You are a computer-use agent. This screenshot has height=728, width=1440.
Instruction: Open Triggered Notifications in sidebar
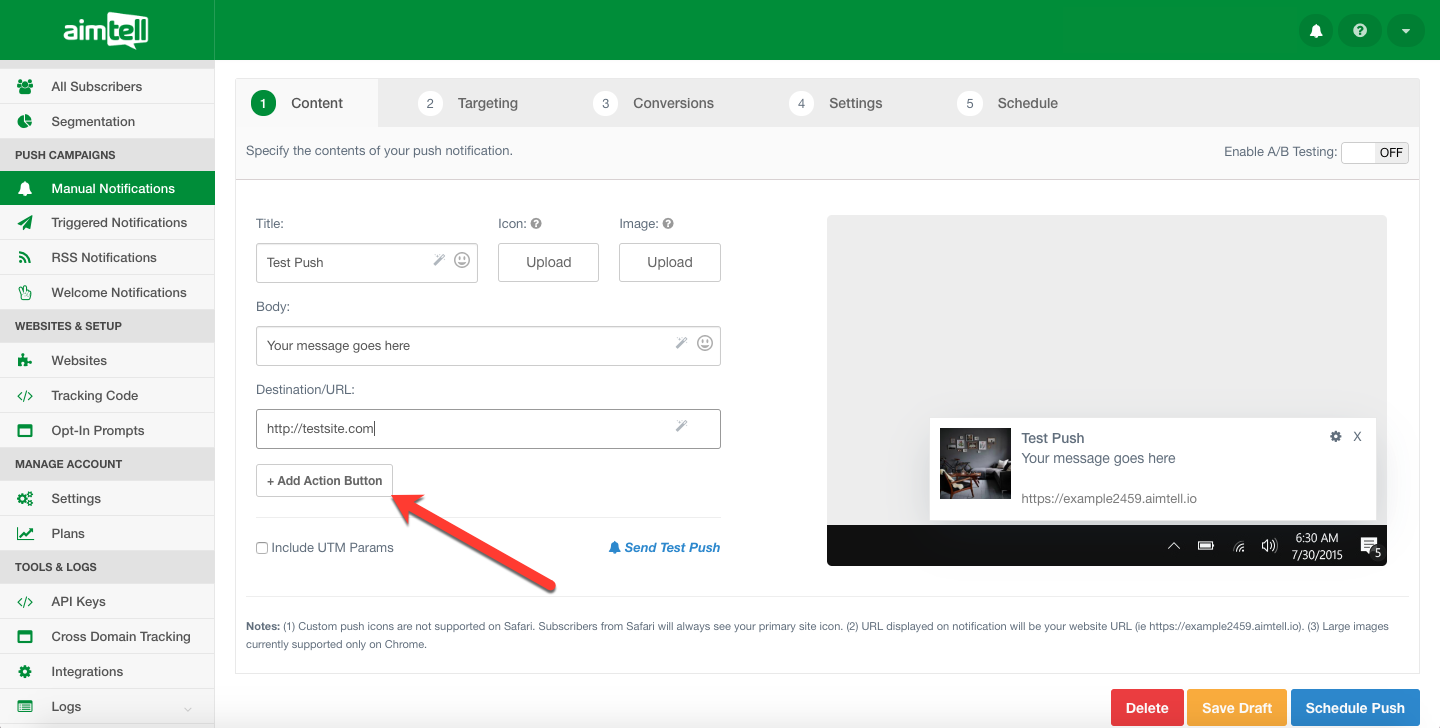tap(119, 223)
